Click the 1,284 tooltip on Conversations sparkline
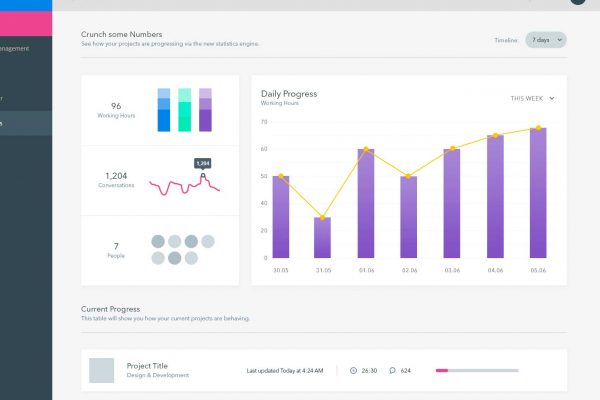The image size is (600, 400). 202,163
